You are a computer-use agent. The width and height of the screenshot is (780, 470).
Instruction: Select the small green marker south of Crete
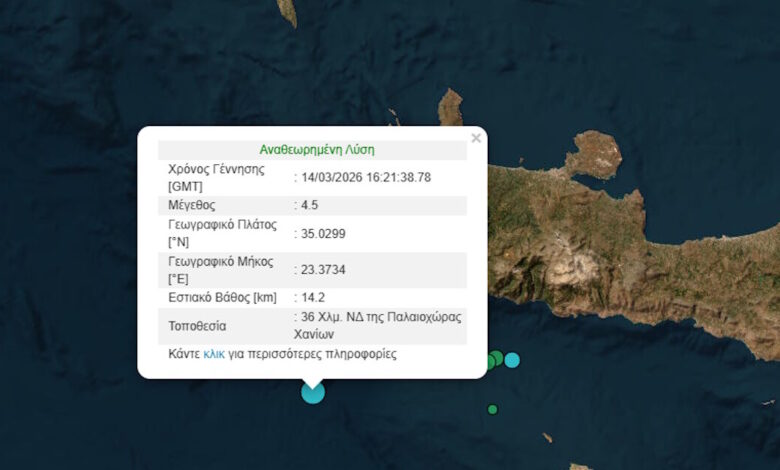coord(492,409)
